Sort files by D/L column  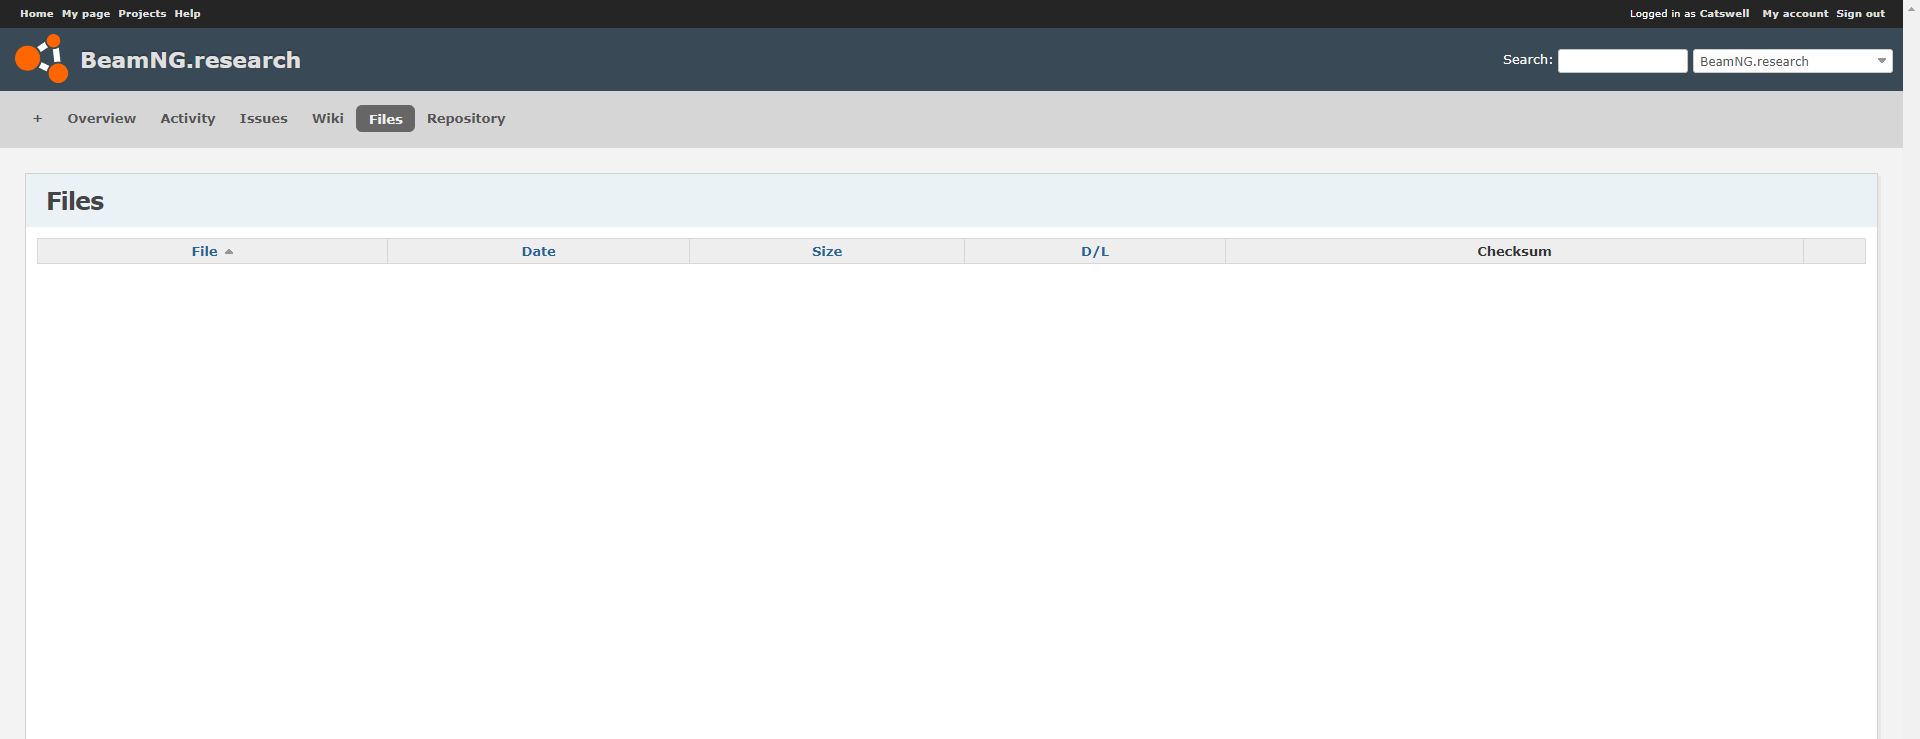[x=1095, y=252]
